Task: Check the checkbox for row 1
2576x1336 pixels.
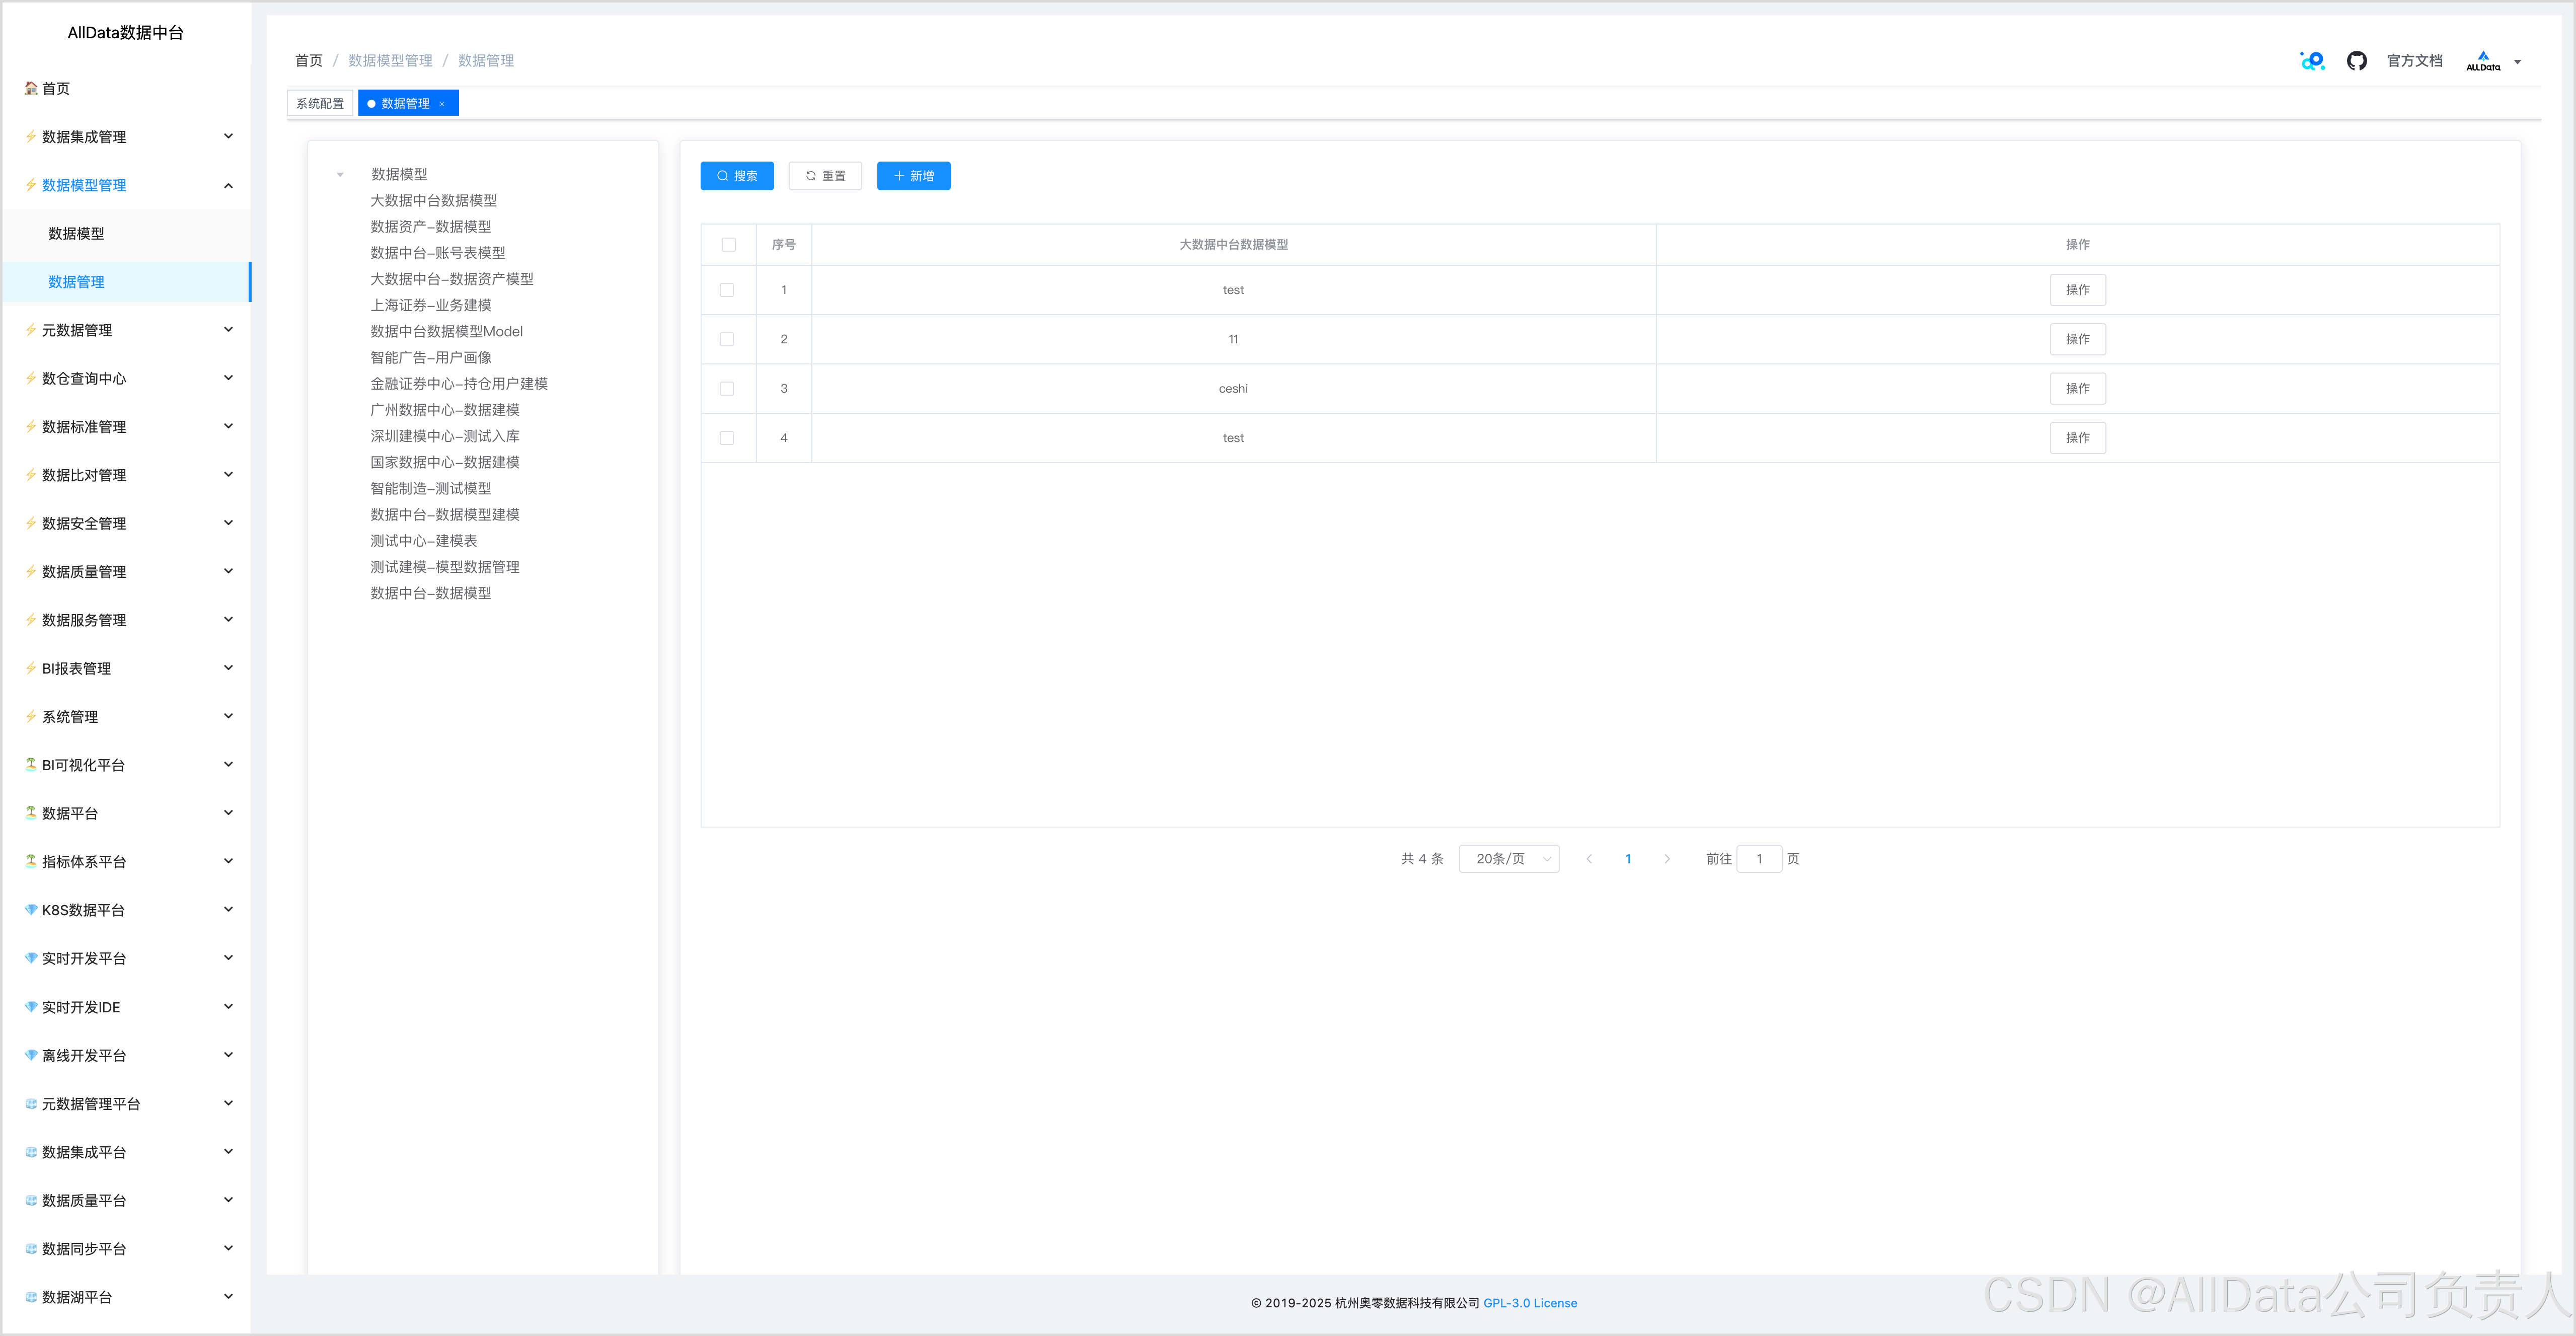Action: click(727, 290)
